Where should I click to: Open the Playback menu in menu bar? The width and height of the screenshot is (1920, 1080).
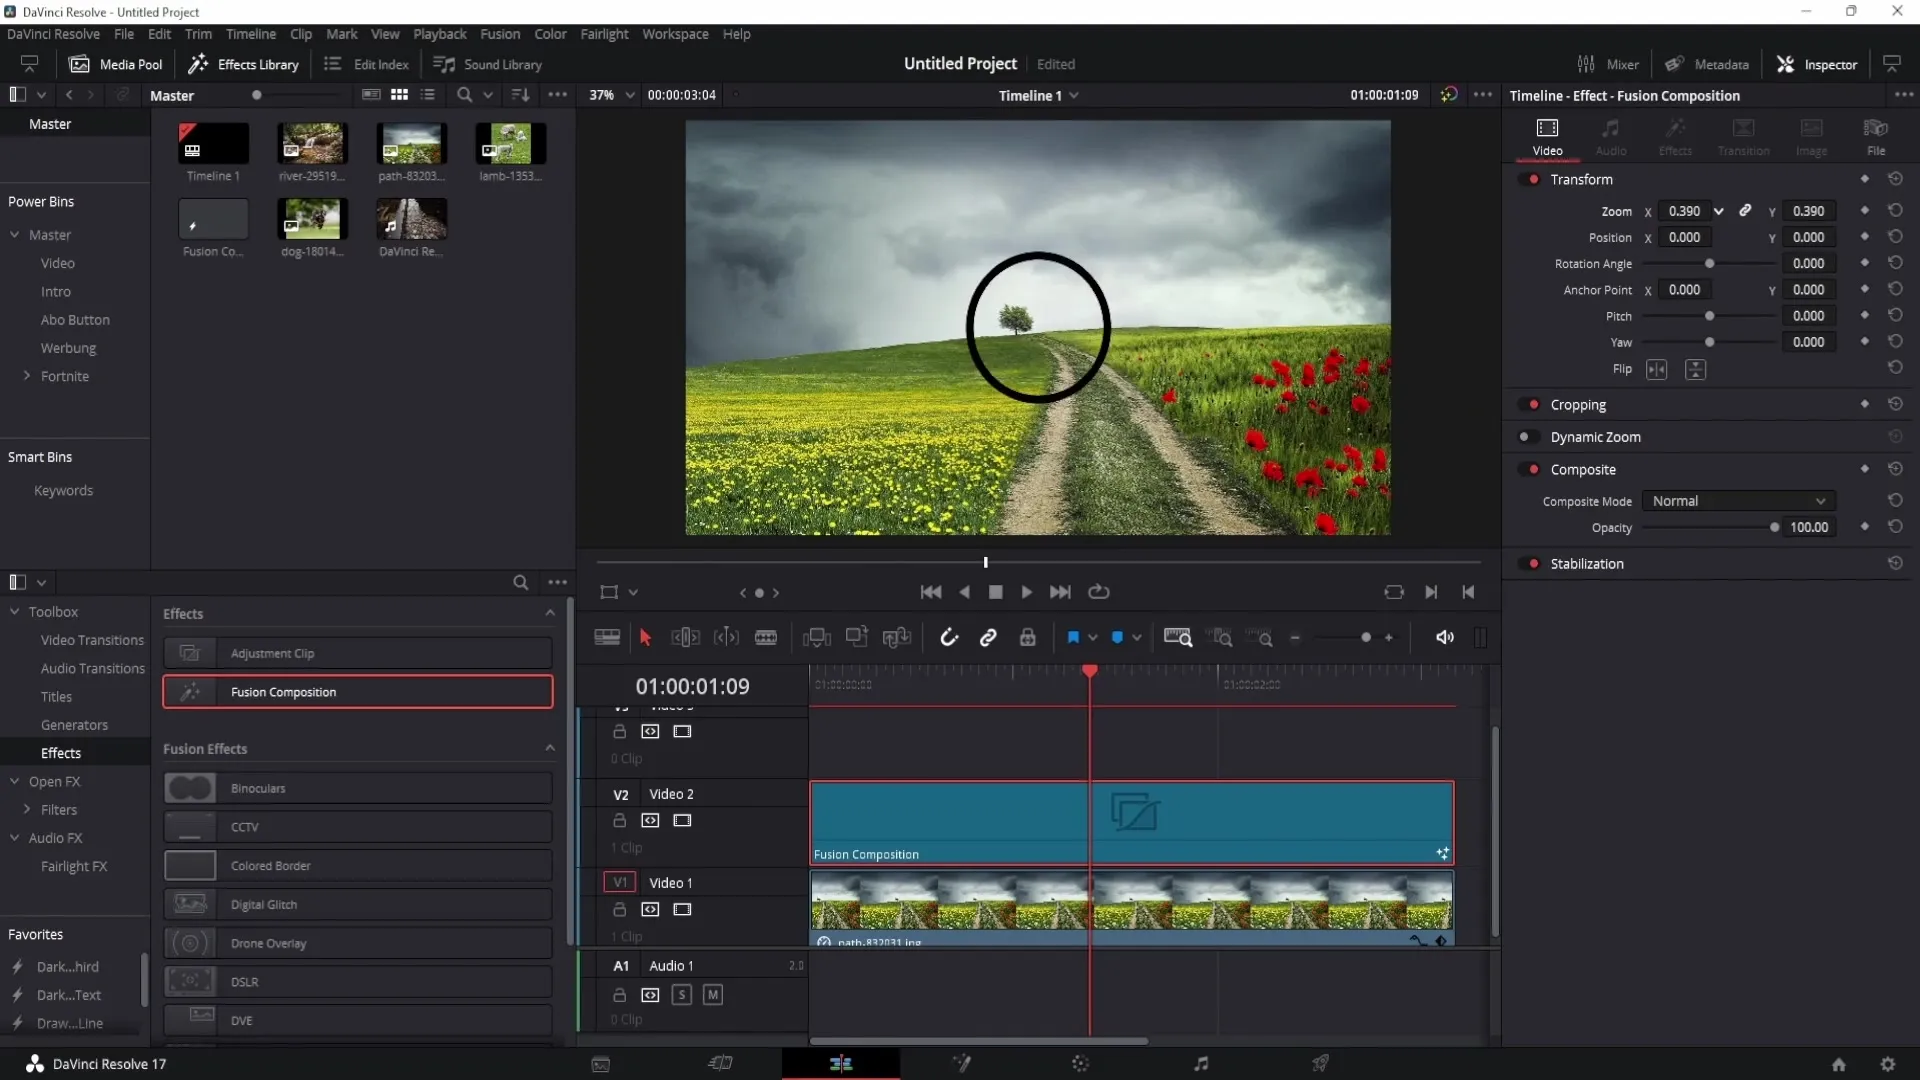click(439, 33)
